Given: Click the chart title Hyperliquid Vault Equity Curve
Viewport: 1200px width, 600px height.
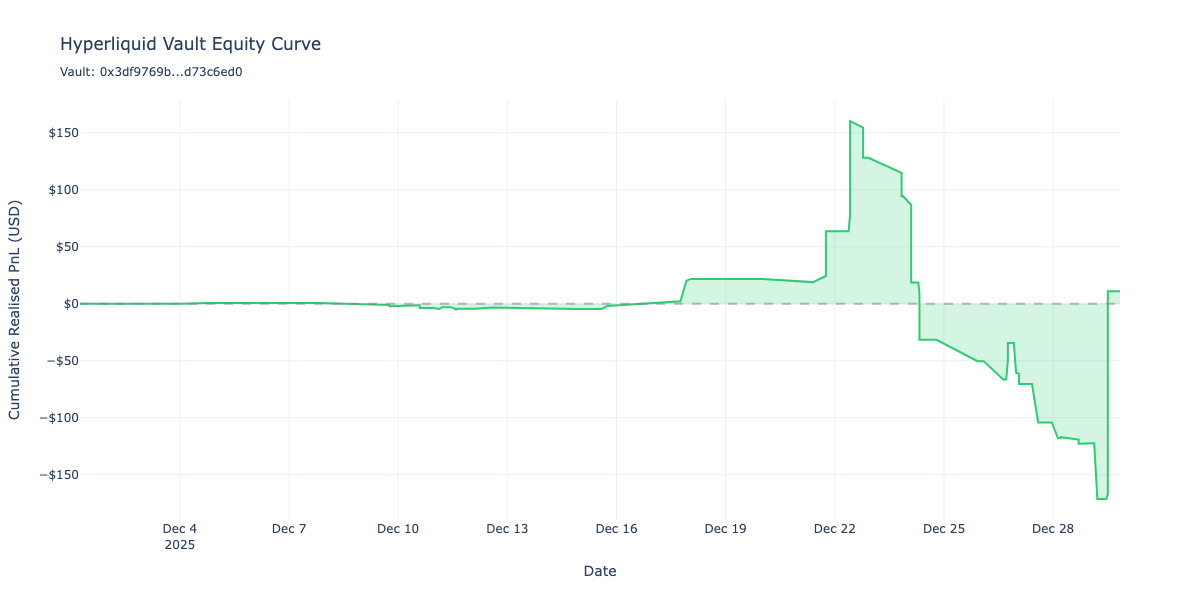Looking at the screenshot, I should pyautogui.click(x=190, y=44).
